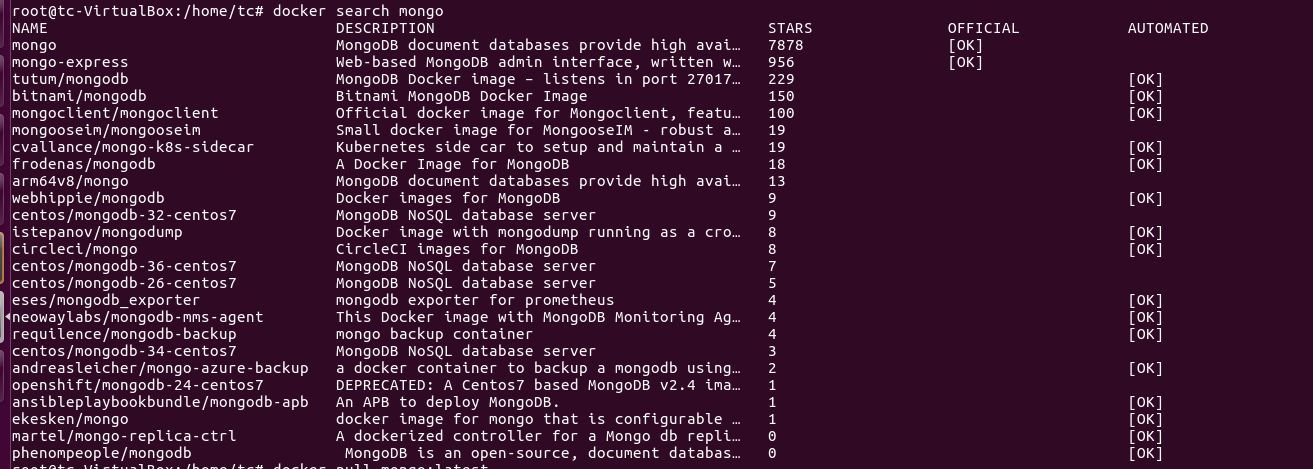This screenshot has height=469, width=1313.
Task: Click the openshift/mongodb-24-centos7 DEPRECATED description
Action: (x=538, y=385)
